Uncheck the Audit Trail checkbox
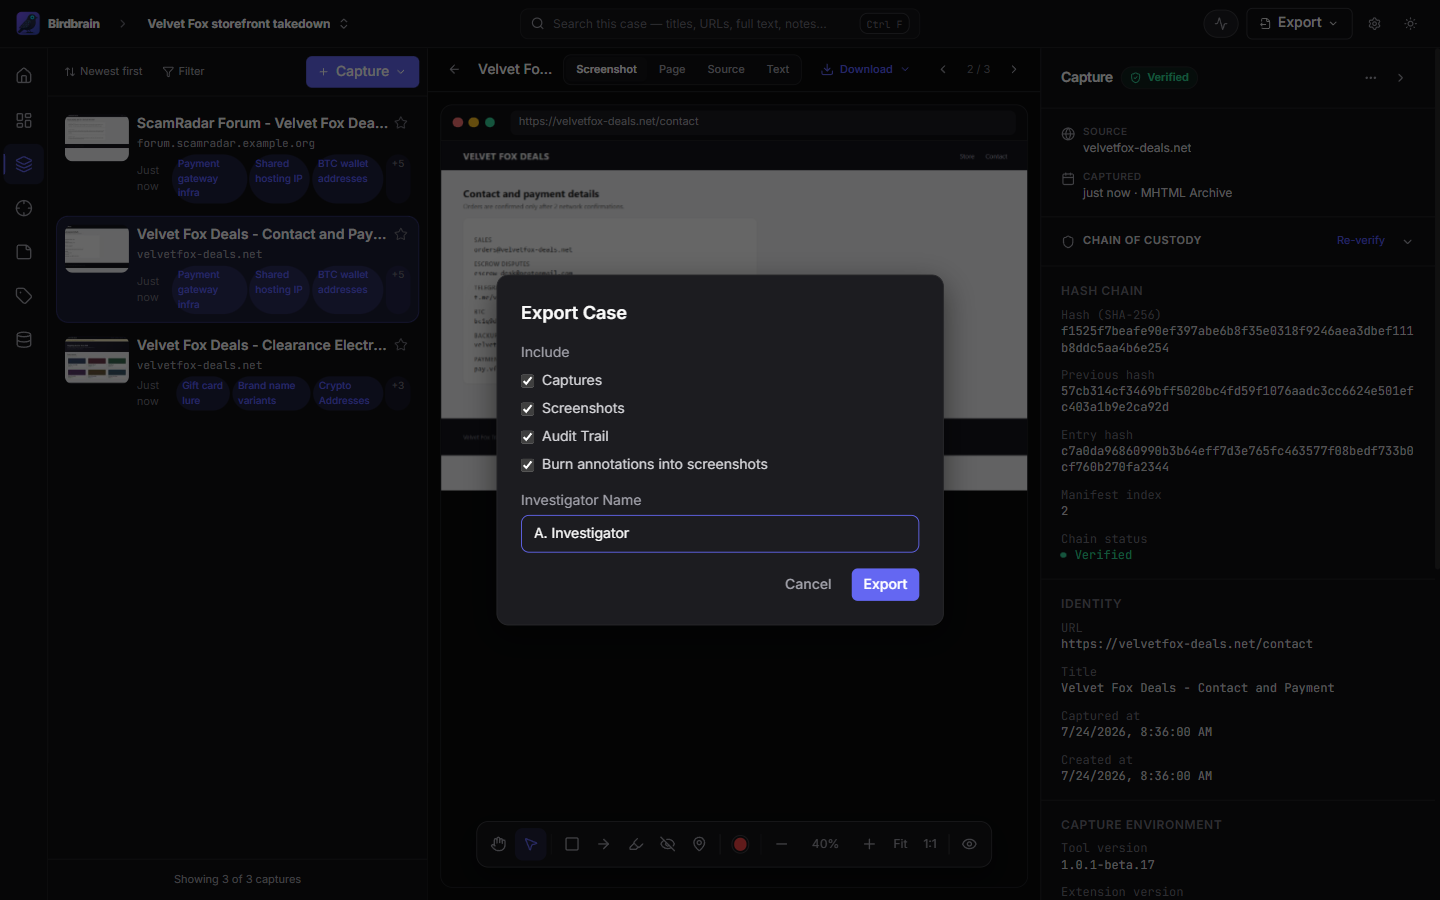The width and height of the screenshot is (1440, 900). pos(527,437)
